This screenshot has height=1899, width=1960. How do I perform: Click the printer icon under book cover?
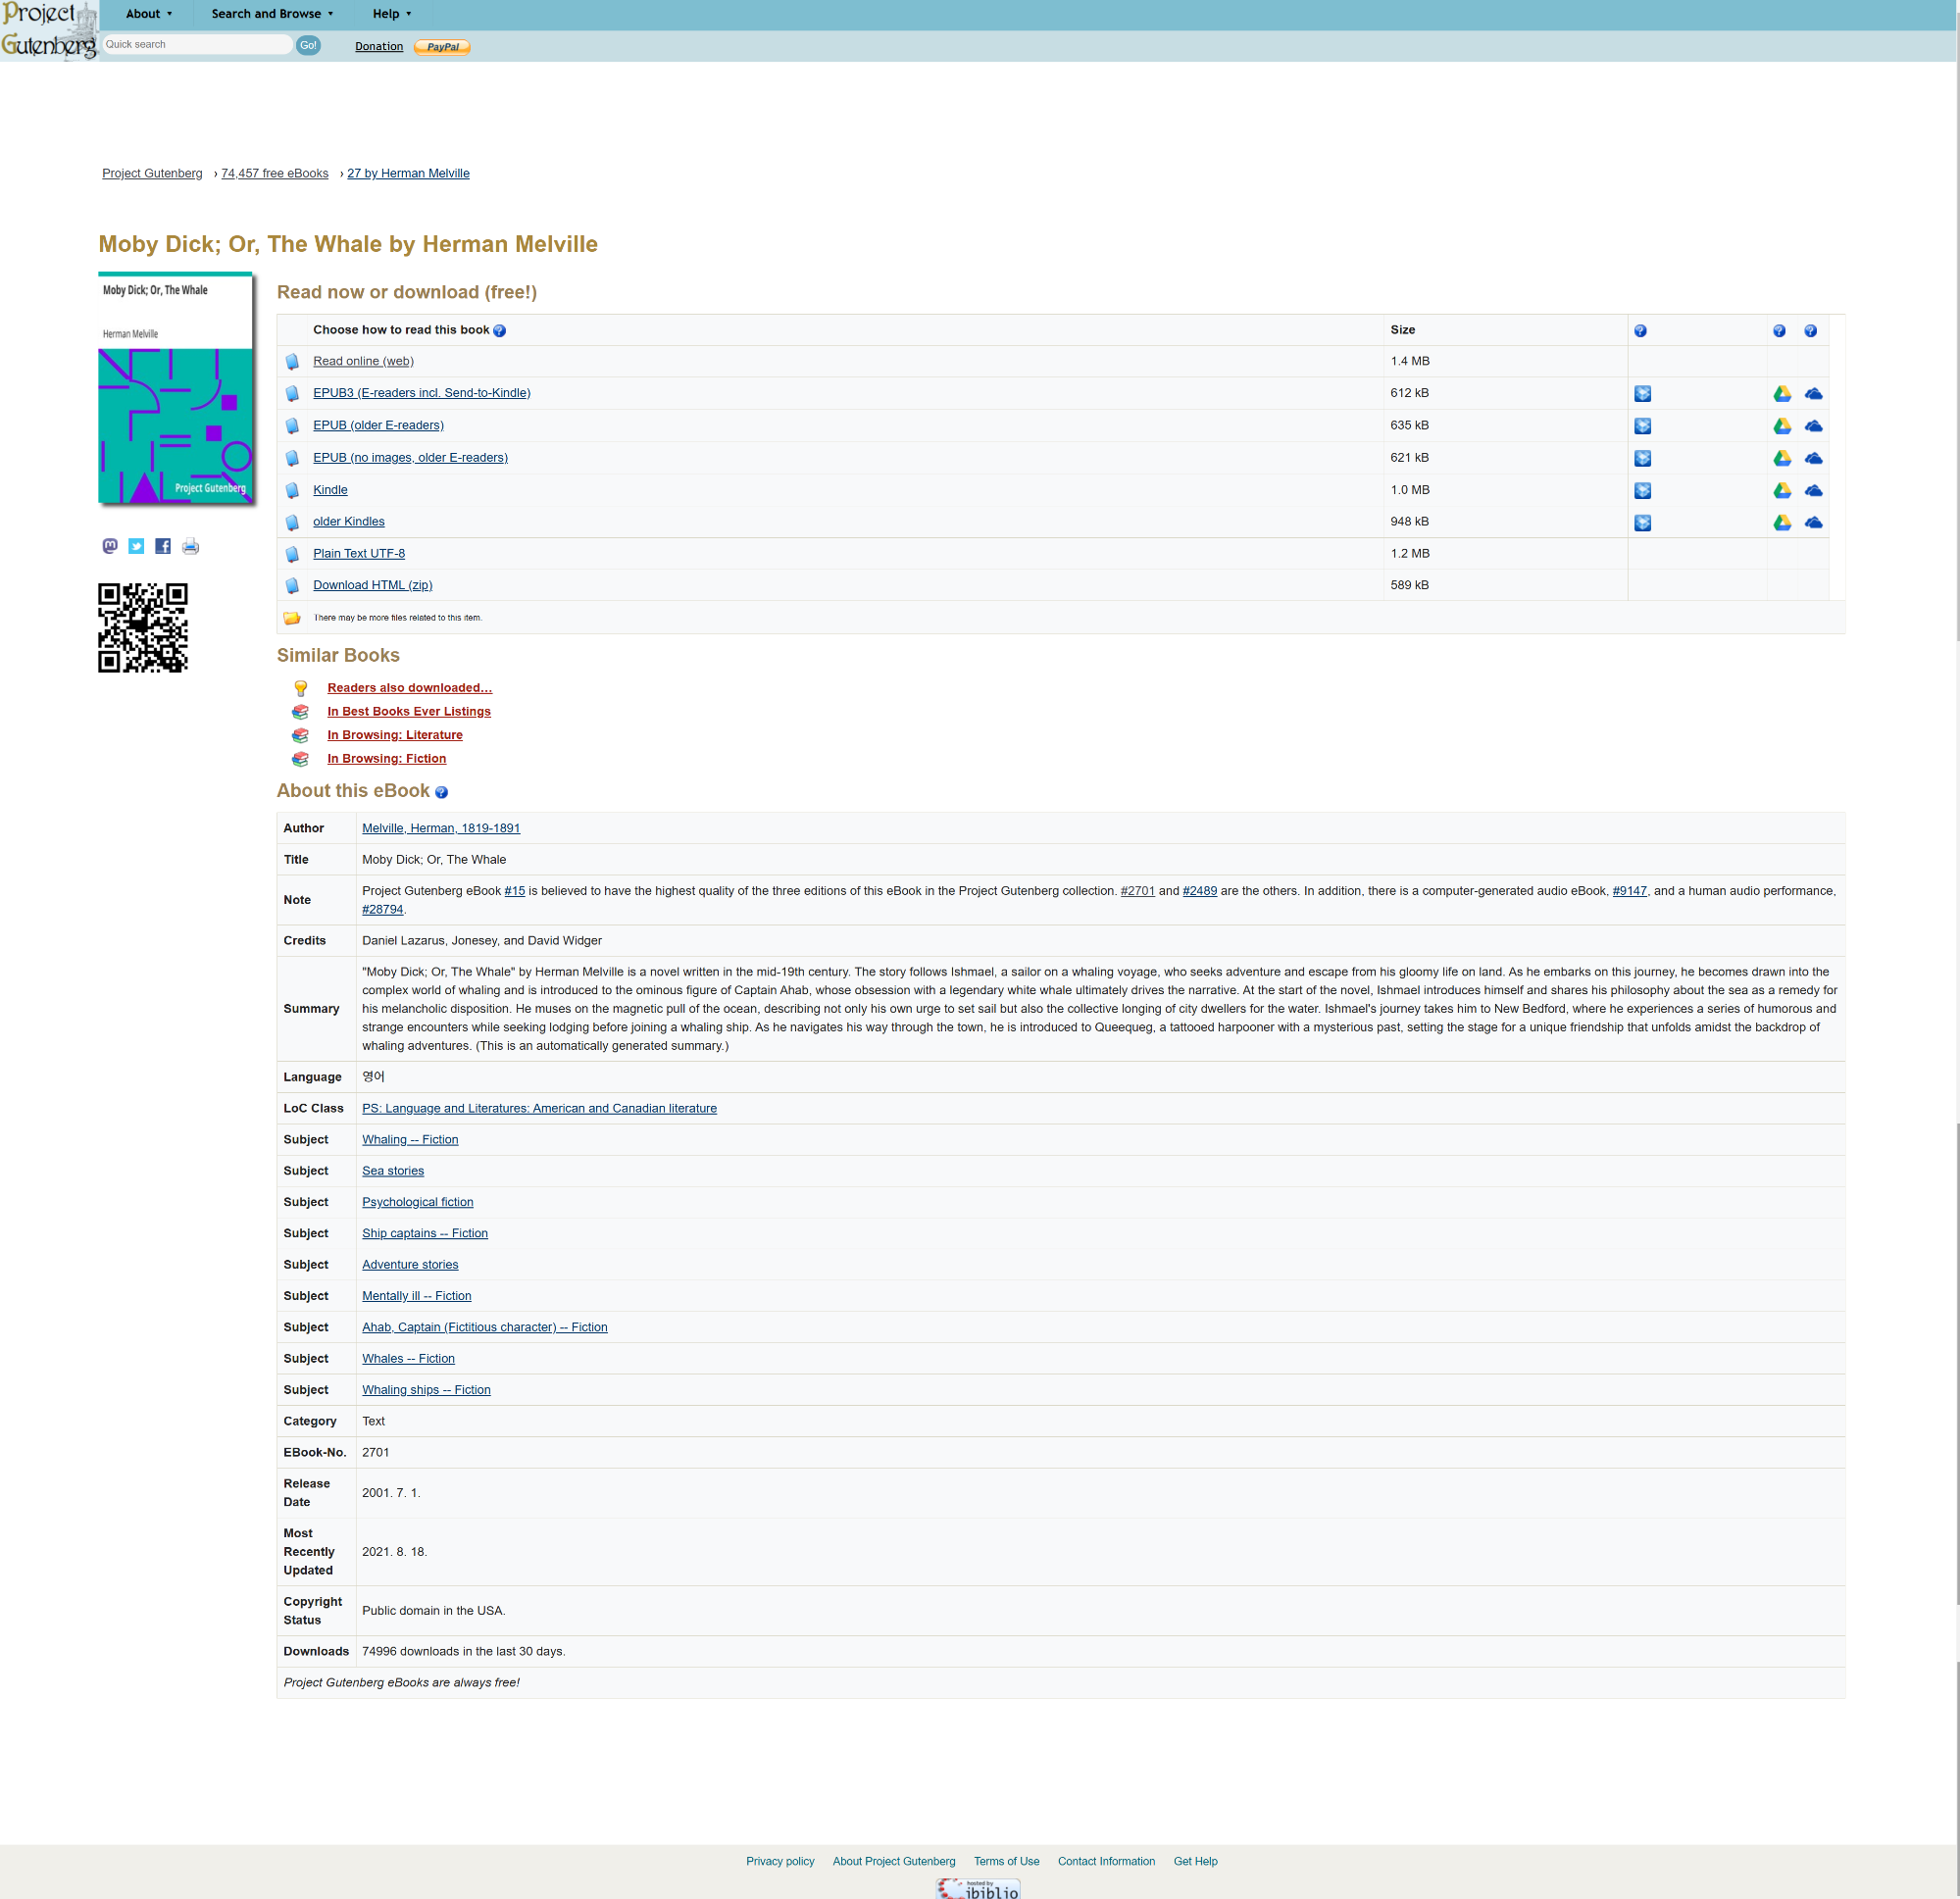(x=190, y=546)
